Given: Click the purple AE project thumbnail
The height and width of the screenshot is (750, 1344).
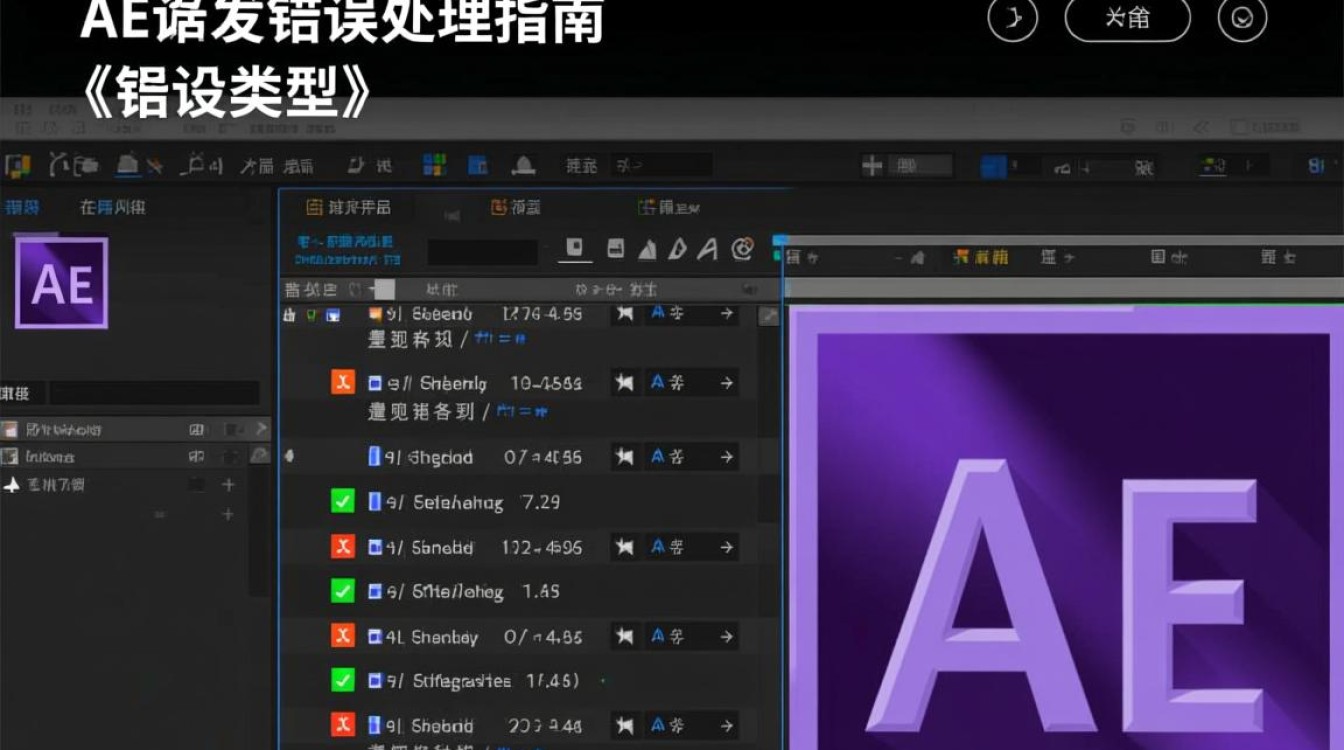Looking at the screenshot, I should click(x=62, y=280).
